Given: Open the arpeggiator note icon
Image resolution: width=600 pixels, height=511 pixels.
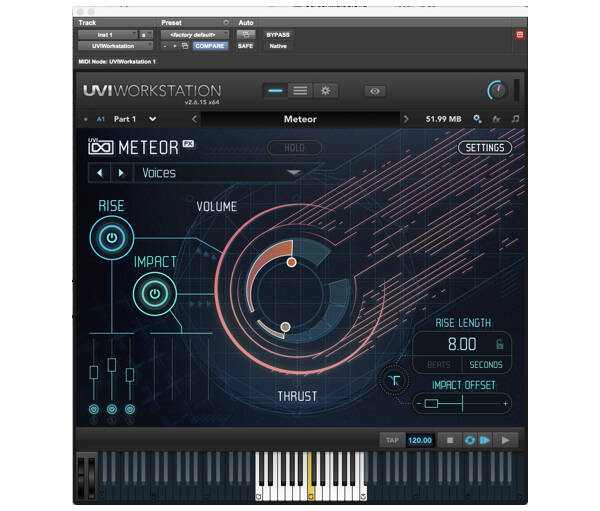Looking at the screenshot, I should coord(515,119).
